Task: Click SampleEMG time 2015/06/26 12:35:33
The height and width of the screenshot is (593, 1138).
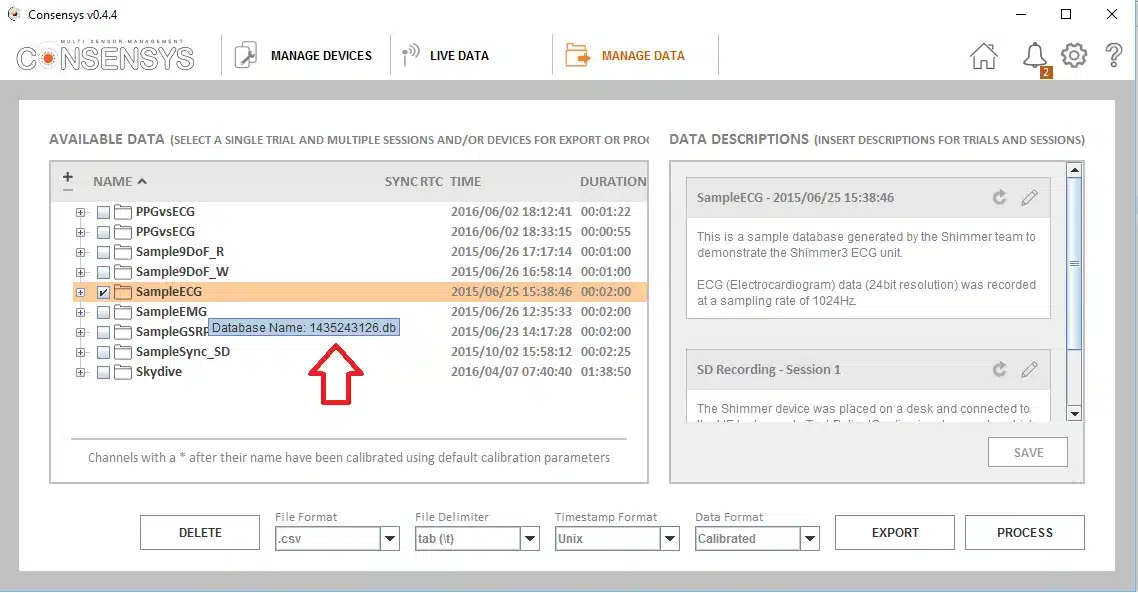Action: pyautogui.click(x=511, y=312)
